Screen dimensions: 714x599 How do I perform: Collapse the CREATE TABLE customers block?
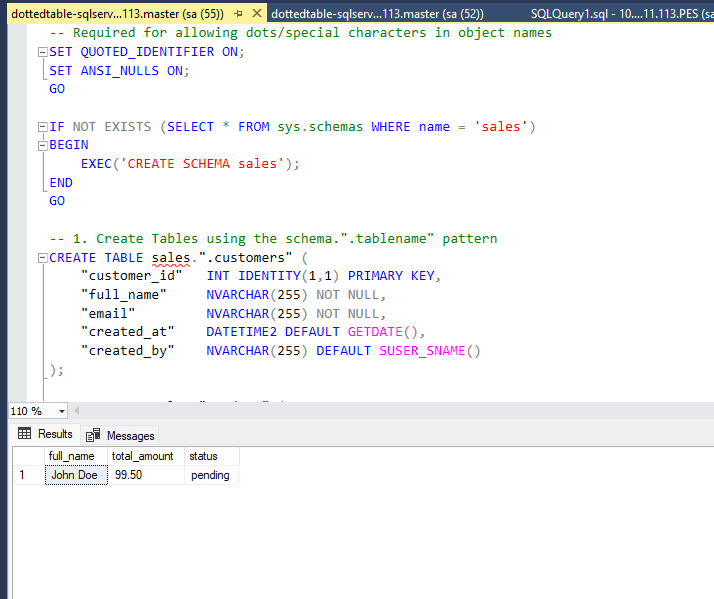click(x=41, y=258)
